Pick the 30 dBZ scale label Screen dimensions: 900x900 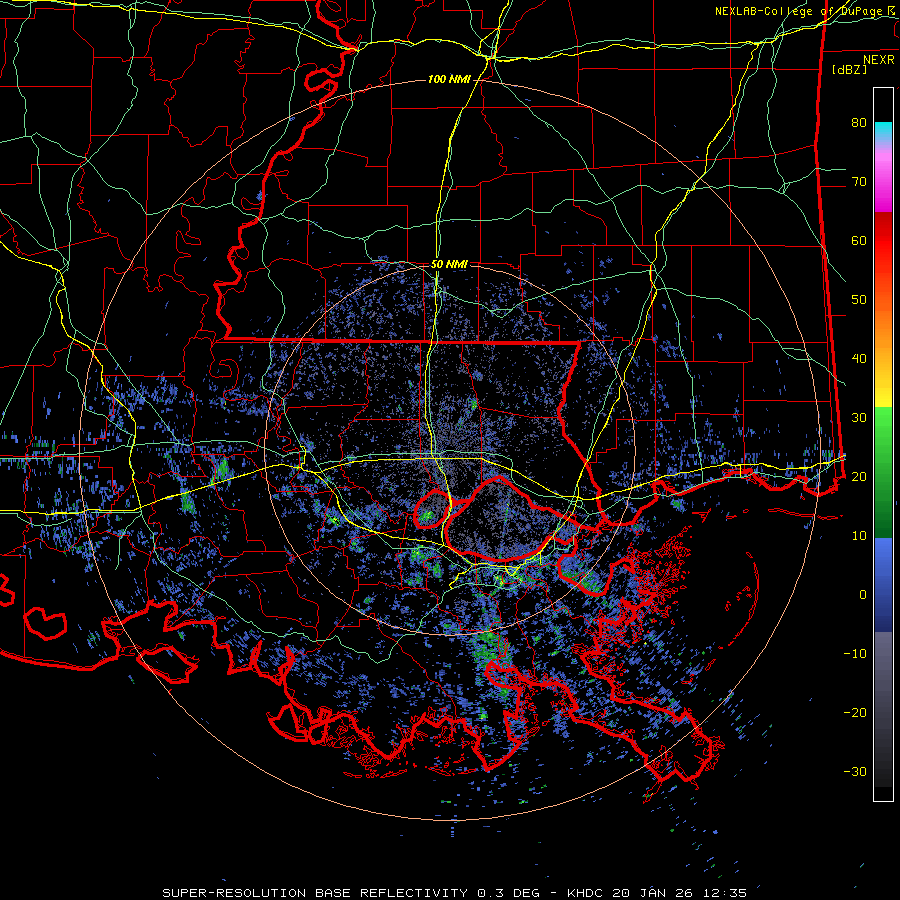[859, 418]
